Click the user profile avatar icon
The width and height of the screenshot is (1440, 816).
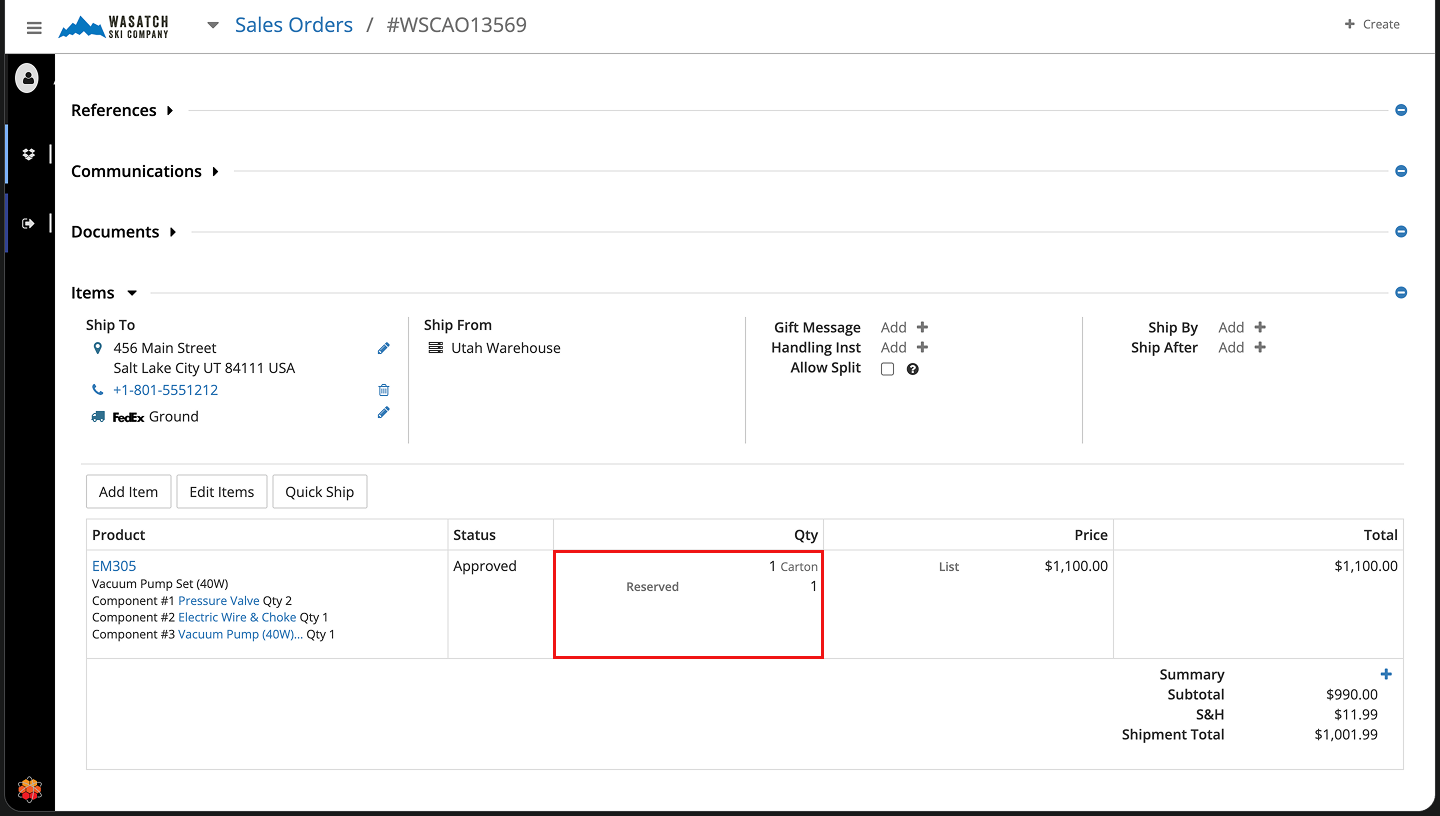tap(27, 78)
